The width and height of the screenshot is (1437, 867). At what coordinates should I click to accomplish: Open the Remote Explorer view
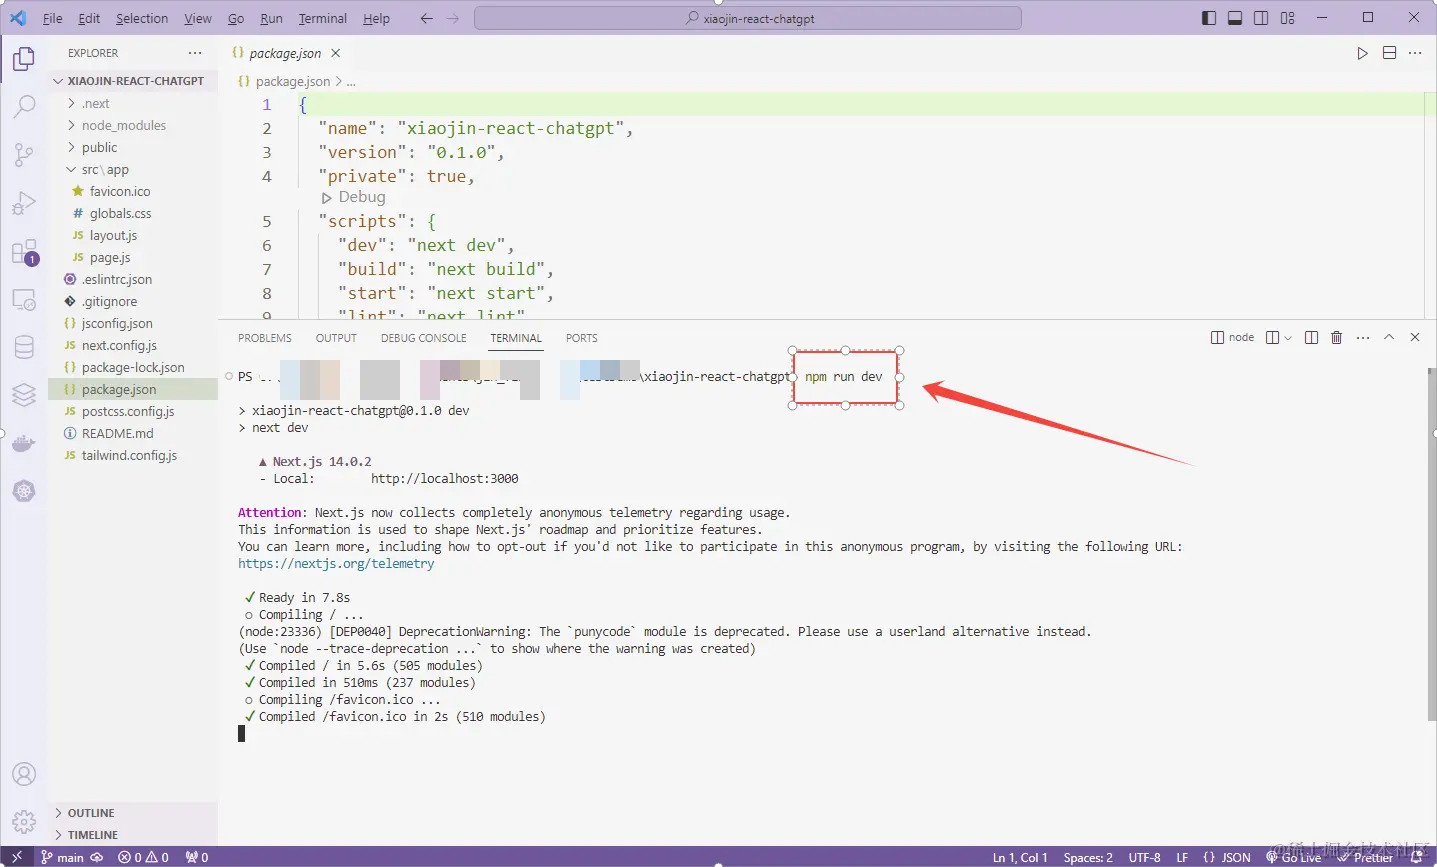pos(24,299)
